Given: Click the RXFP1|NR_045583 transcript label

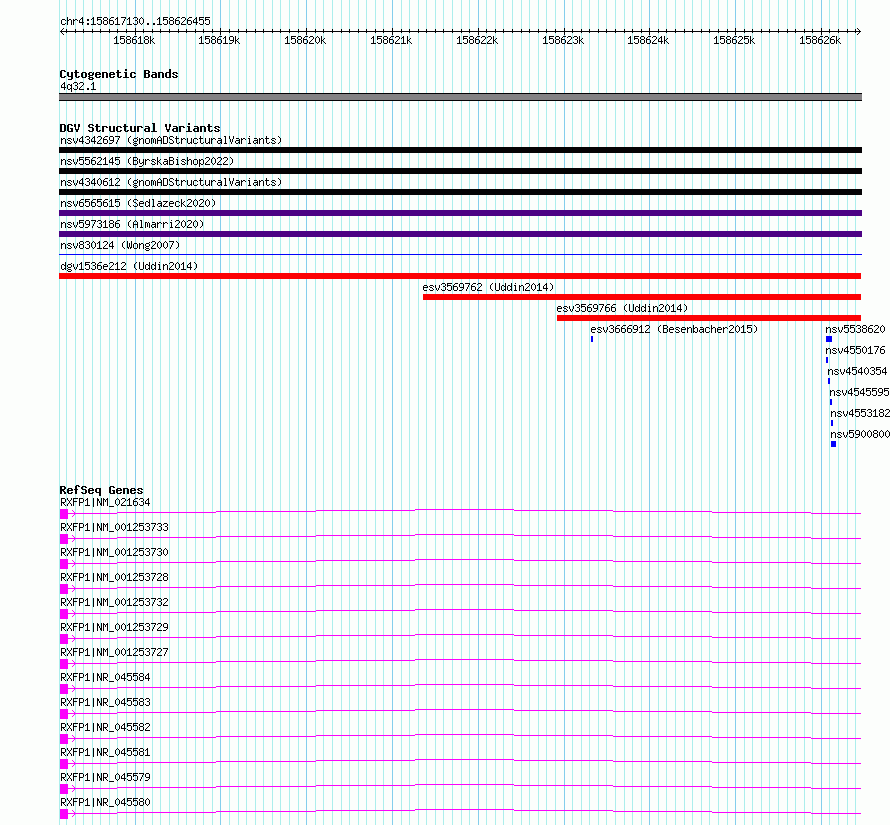Looking at the screenshot, I should point(106,702).
